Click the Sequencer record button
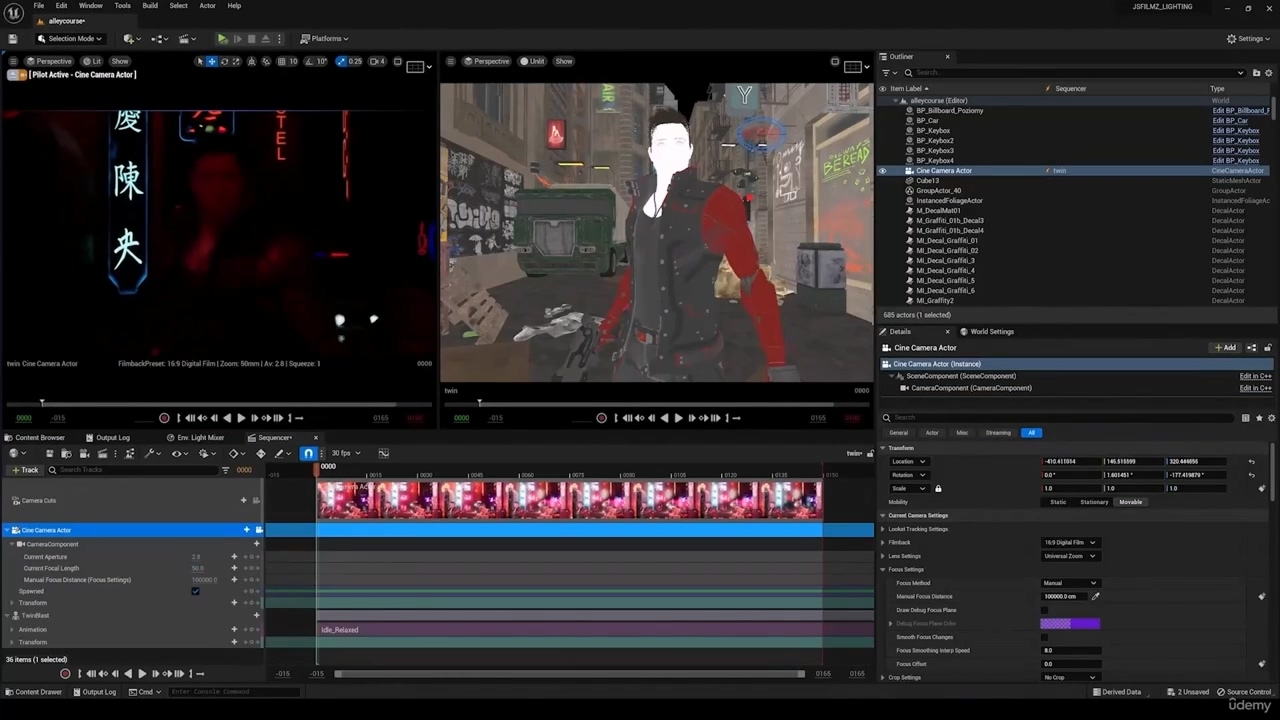 65,673
